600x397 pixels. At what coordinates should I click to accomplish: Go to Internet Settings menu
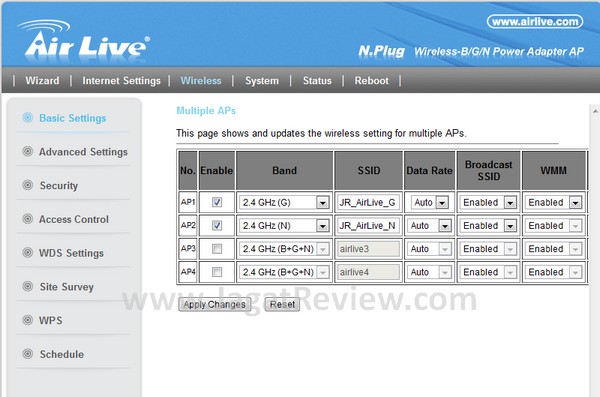click(121, 81)
